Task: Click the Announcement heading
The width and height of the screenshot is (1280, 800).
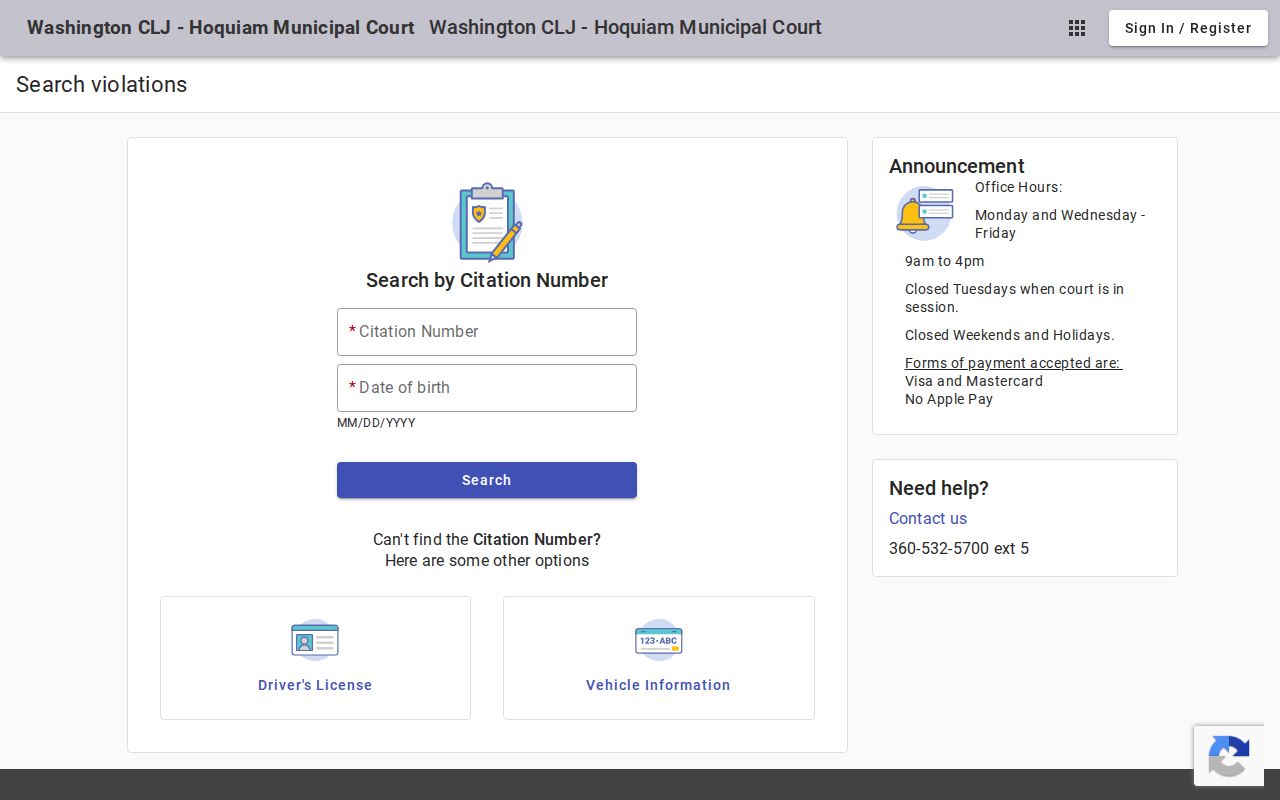Action: (957, 166)
